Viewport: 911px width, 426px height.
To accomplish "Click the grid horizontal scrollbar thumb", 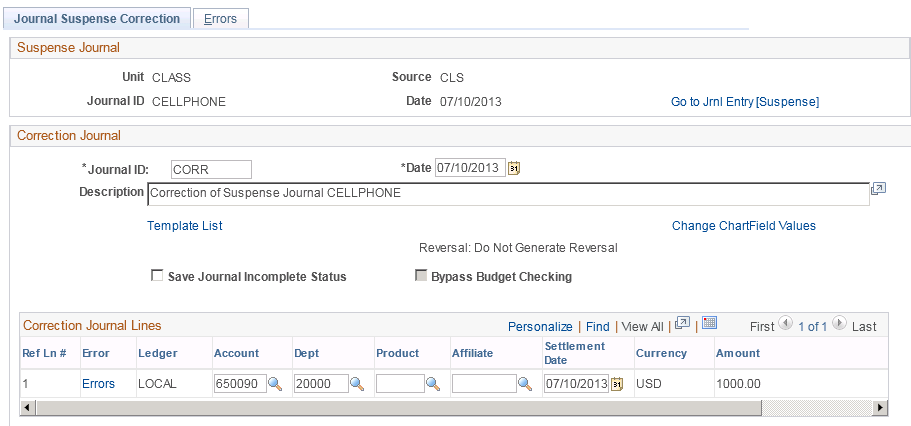I will pyautogui.click(x=398, y=407).
